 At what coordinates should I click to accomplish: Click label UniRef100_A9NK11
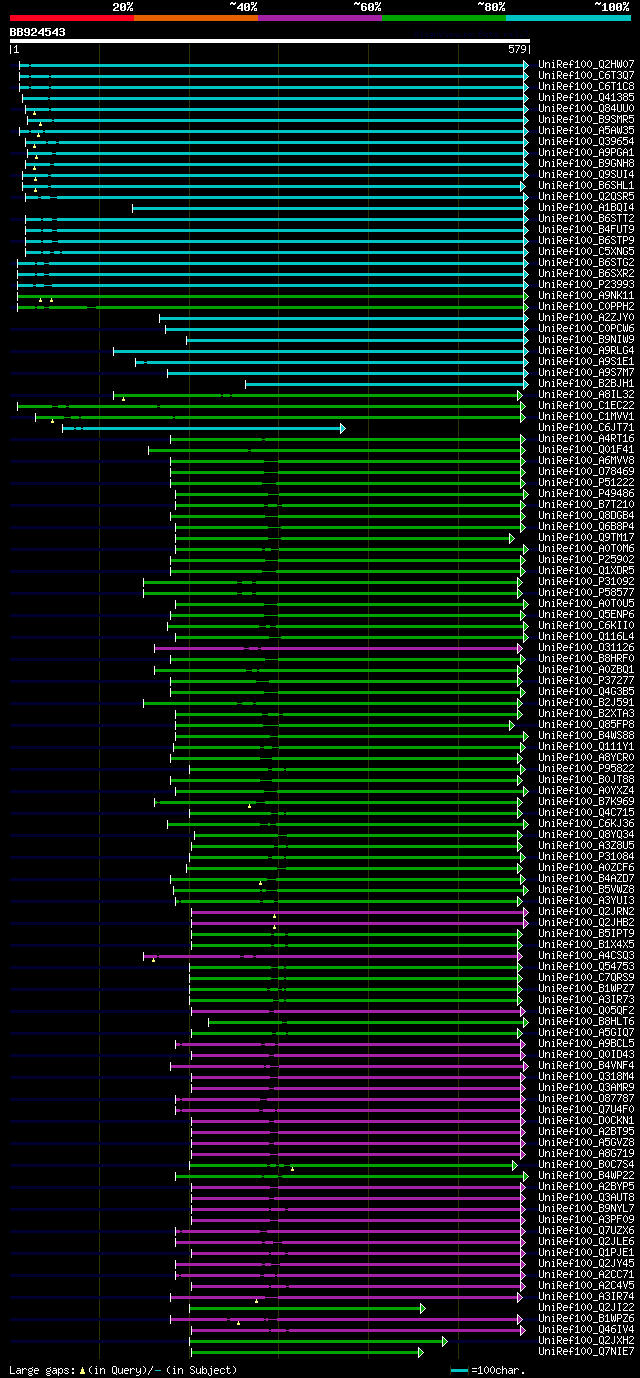586,295
